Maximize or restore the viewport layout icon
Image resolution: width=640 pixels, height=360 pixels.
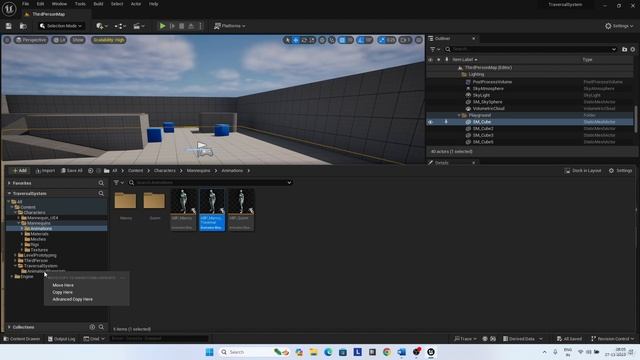pyautogui.click(x=418, y=40)
